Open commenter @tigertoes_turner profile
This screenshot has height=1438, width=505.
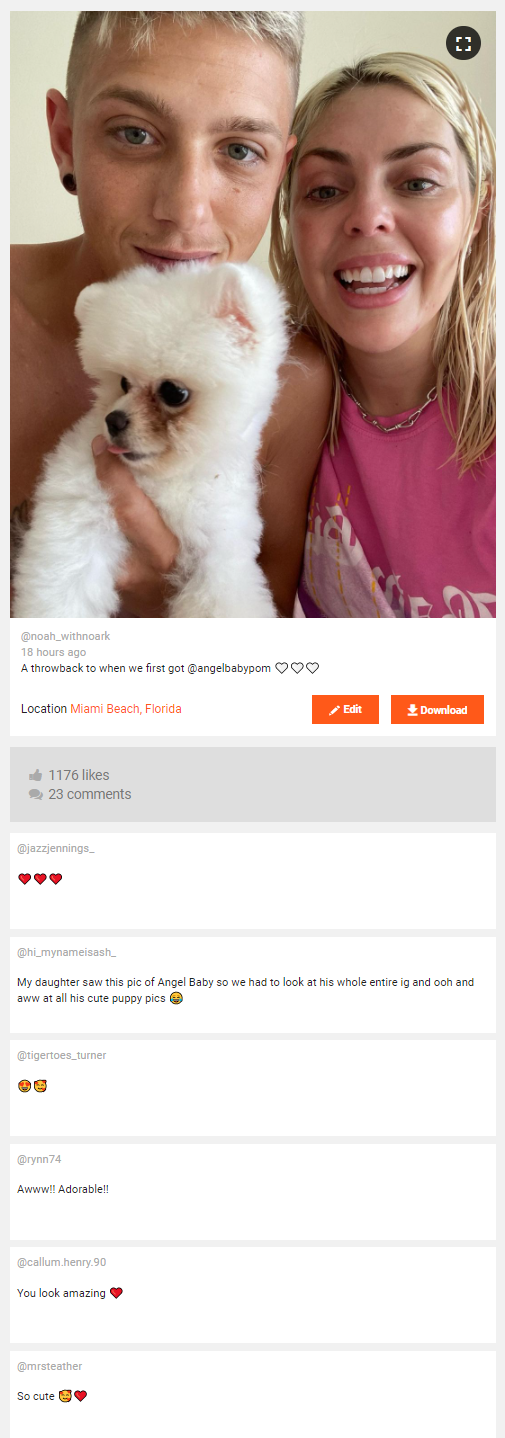tap(62, 1055)
